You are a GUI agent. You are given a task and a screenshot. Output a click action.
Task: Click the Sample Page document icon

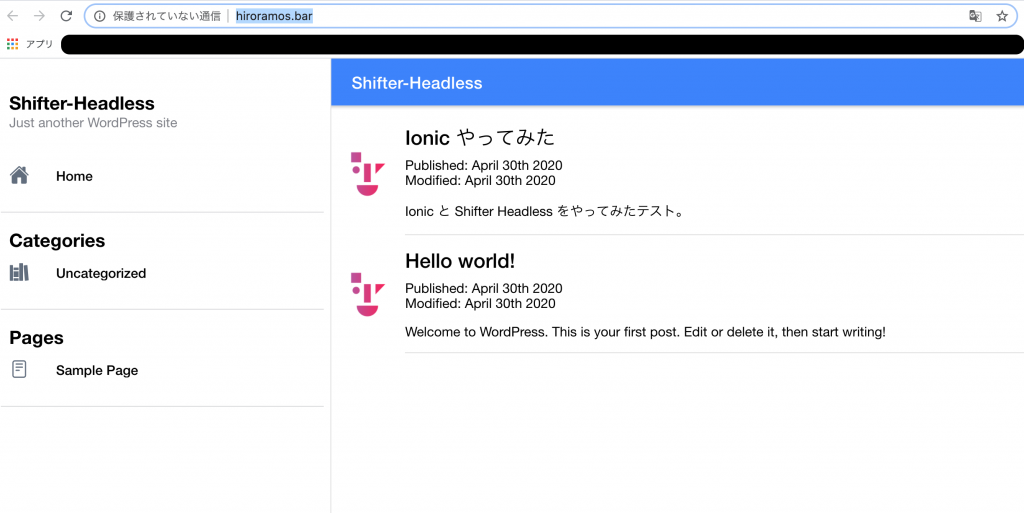(20, 369)
